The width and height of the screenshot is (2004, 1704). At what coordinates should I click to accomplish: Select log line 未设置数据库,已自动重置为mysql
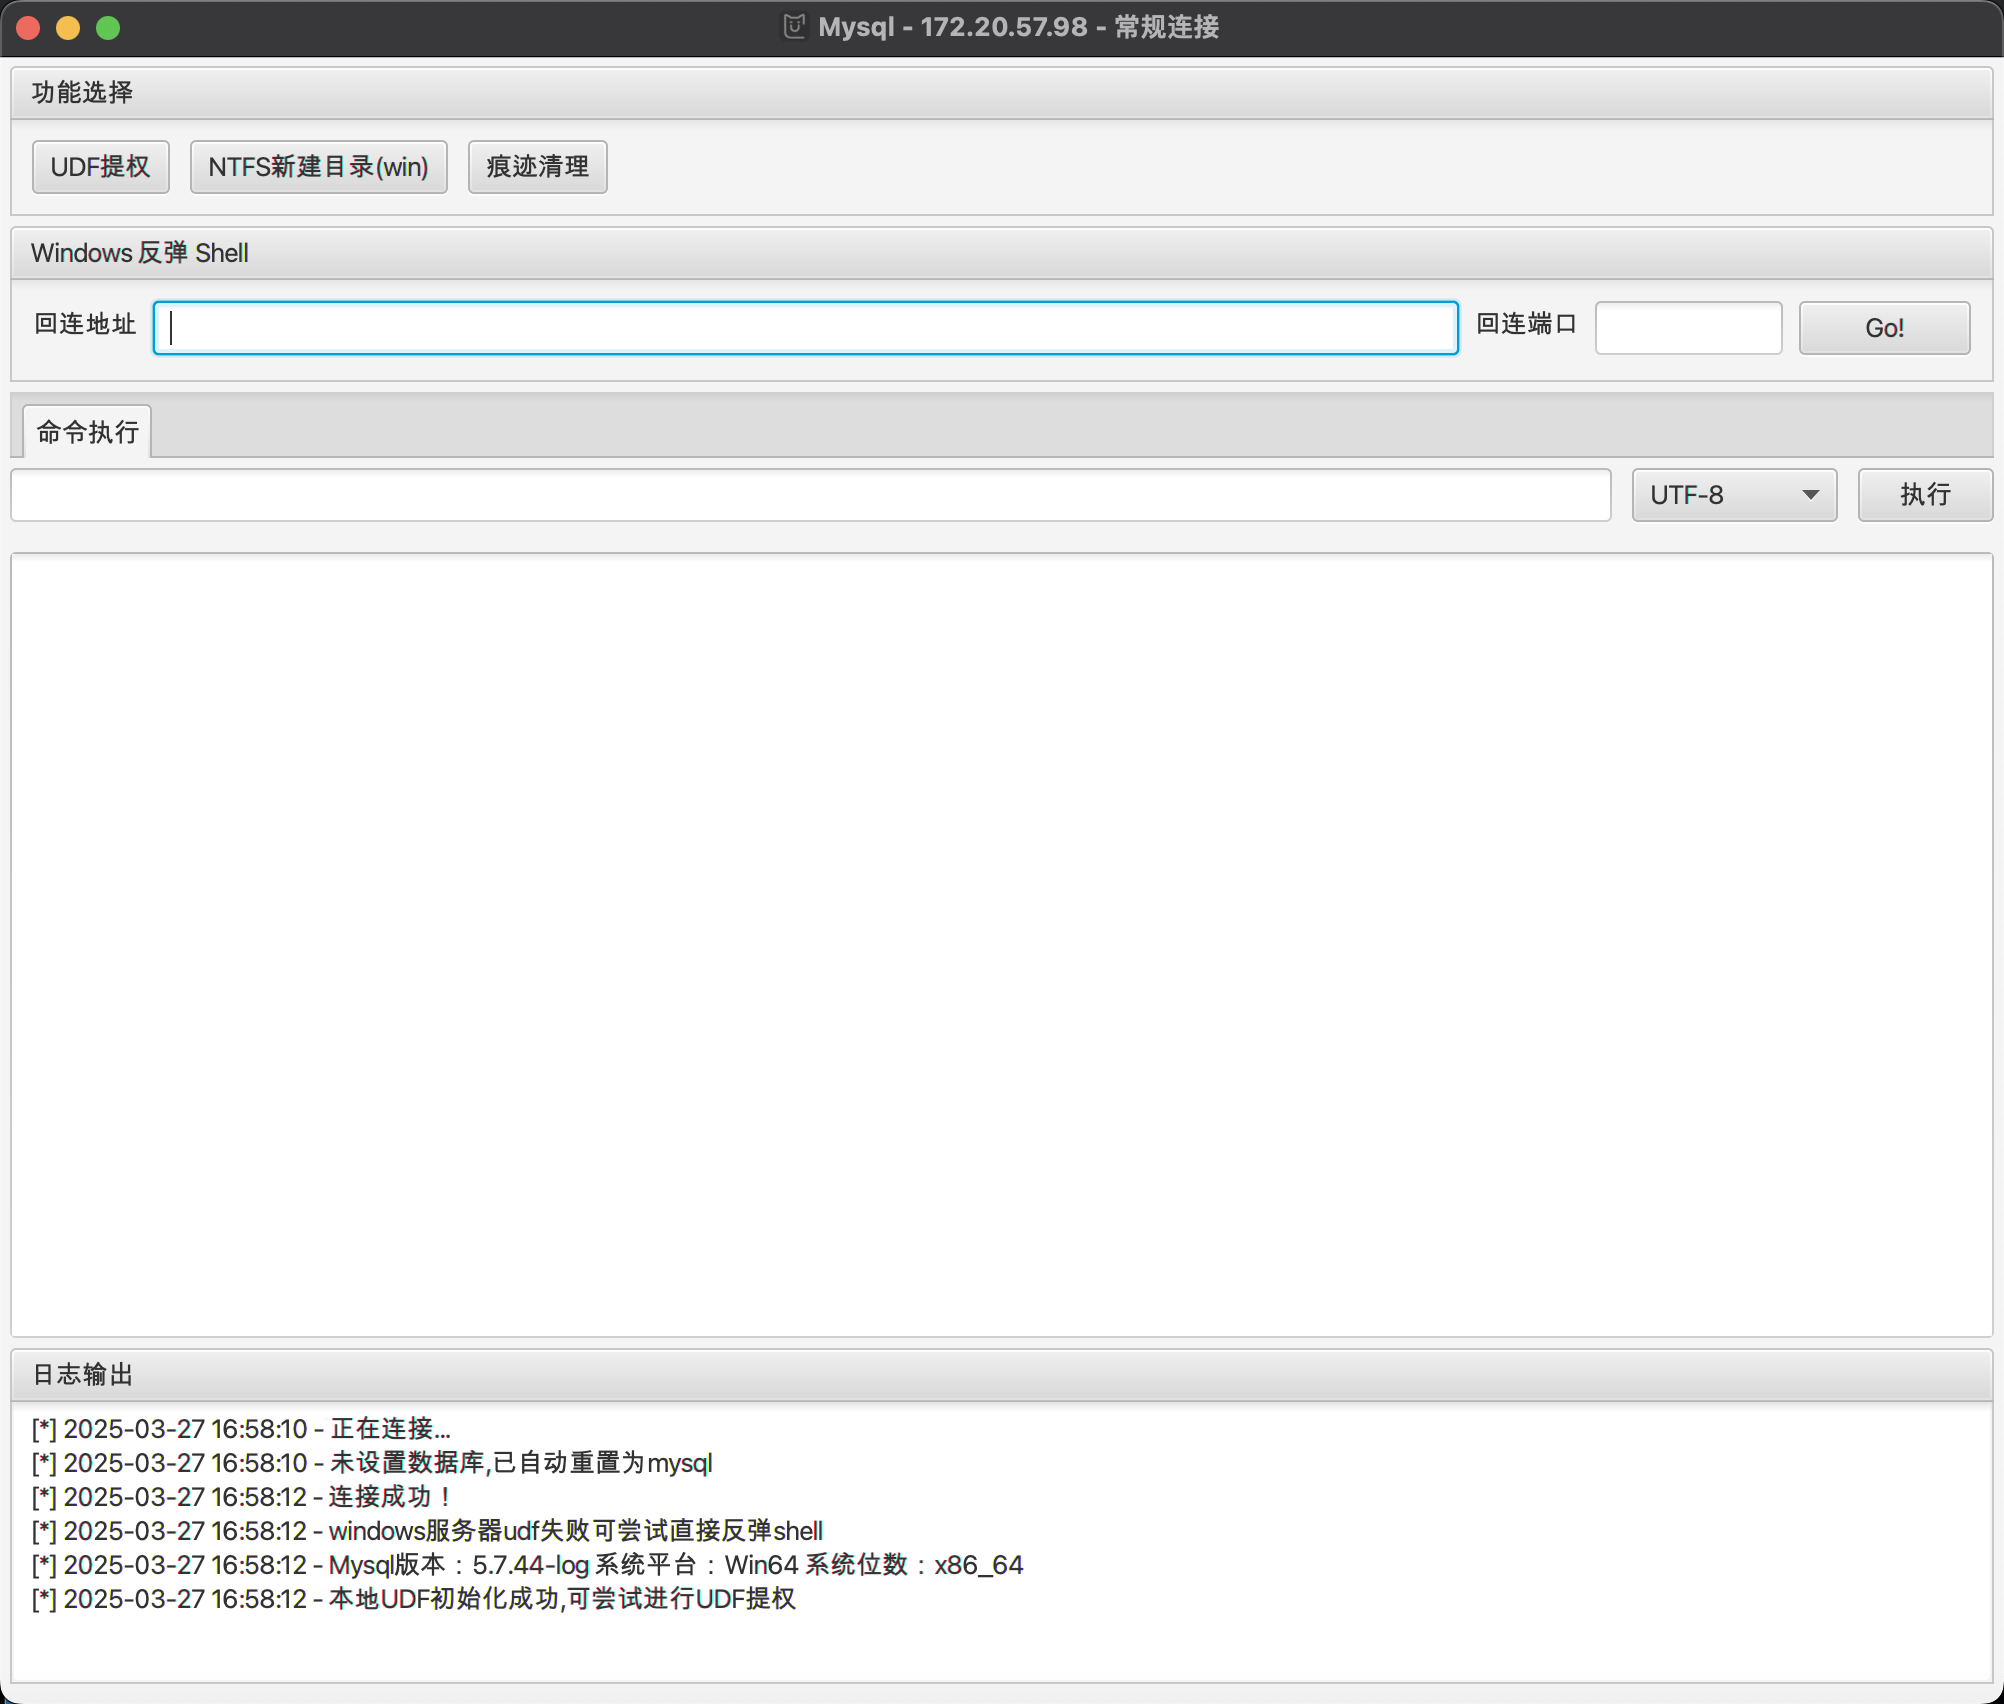[x=372, y=1463]
